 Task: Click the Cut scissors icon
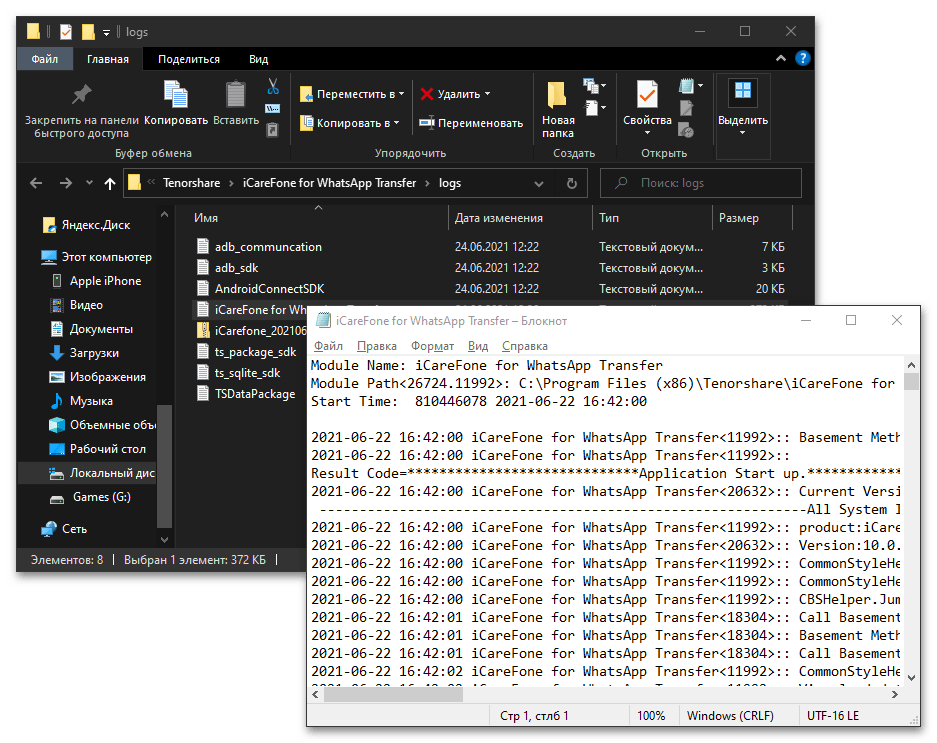[273, 86]
